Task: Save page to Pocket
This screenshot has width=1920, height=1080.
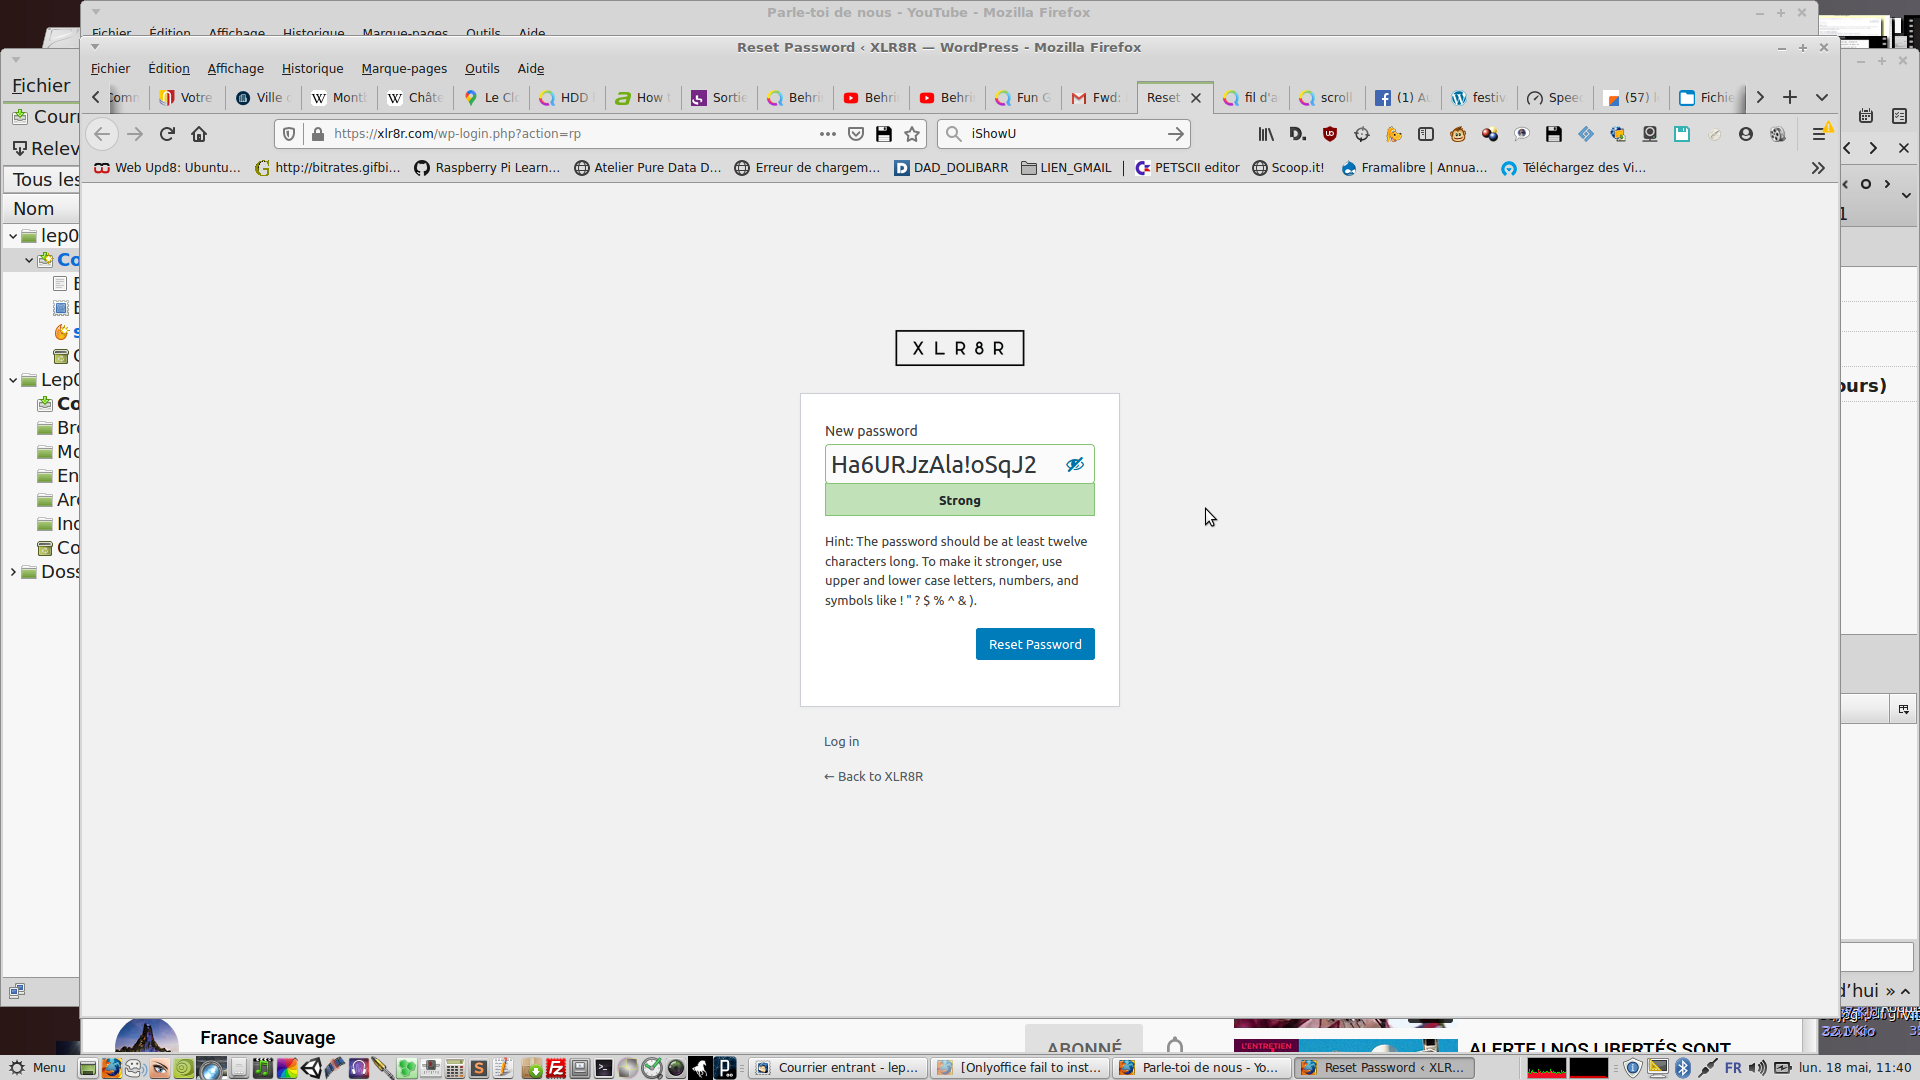Action: click(856, 134)
